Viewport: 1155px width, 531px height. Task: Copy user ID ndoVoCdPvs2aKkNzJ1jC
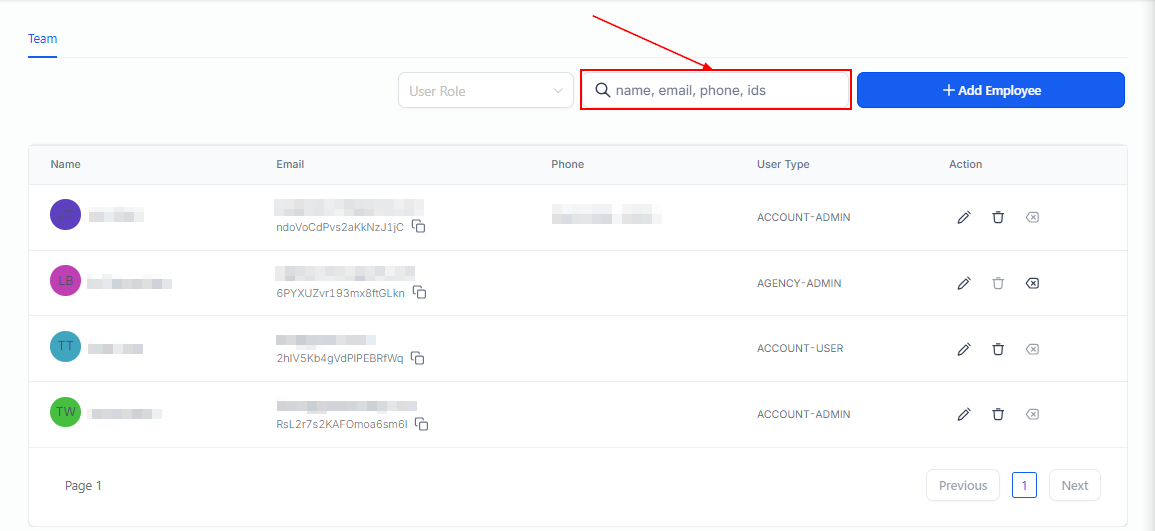coord(420,227)
